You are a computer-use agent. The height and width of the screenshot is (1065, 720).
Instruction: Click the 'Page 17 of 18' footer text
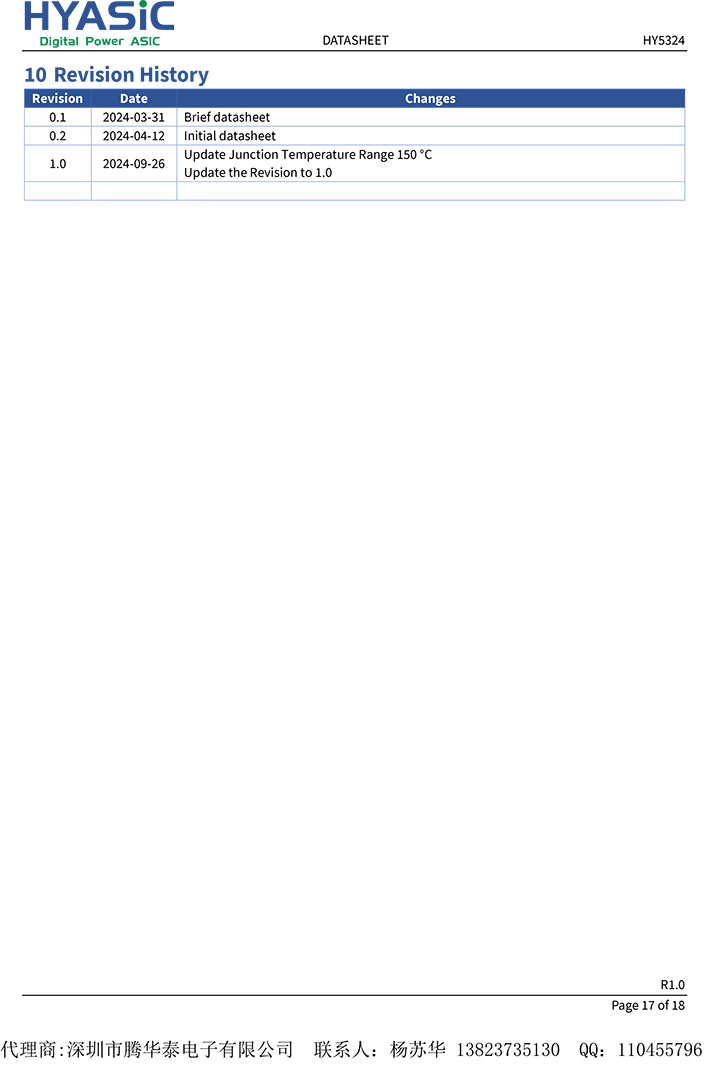(648, 1005)
